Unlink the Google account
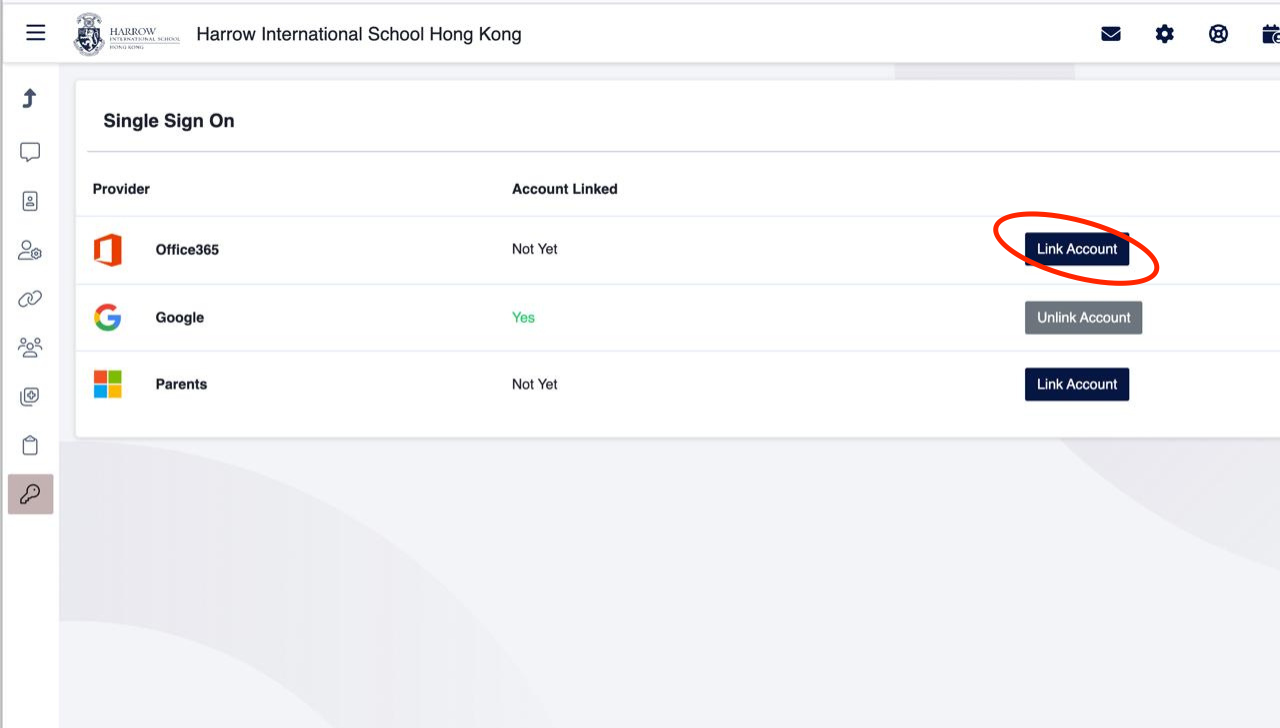This screenshot has height=728, width=1280. point(1083,317)
